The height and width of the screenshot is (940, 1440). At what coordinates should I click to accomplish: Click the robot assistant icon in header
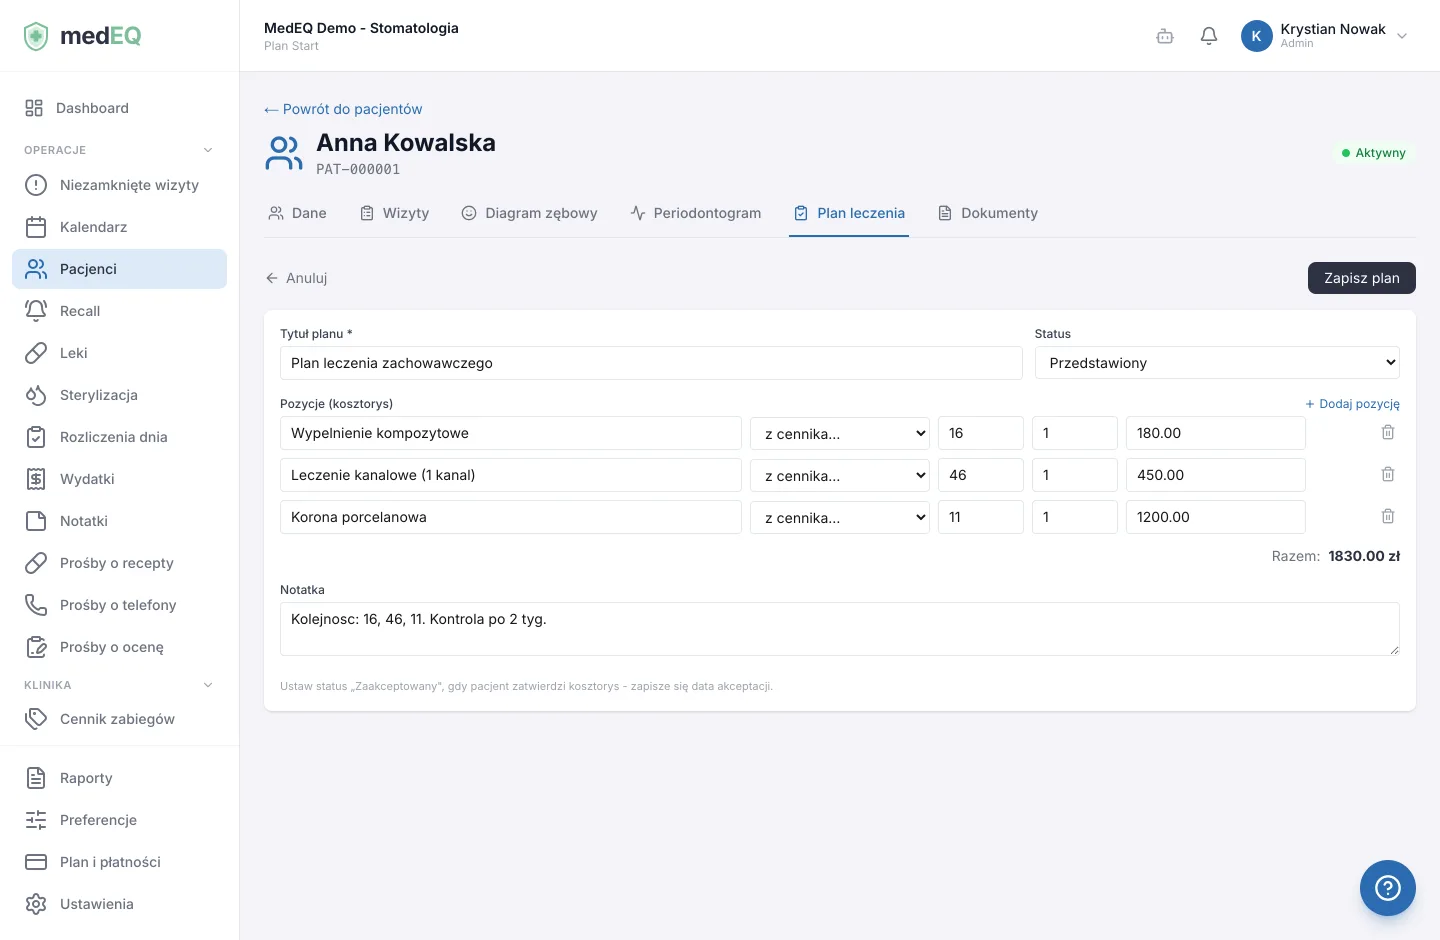[1165, 36]
